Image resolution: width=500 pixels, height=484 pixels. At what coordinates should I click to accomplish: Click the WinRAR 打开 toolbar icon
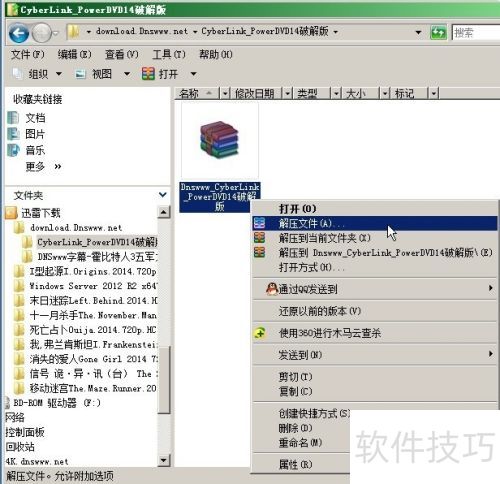click(x=148, y=73)
